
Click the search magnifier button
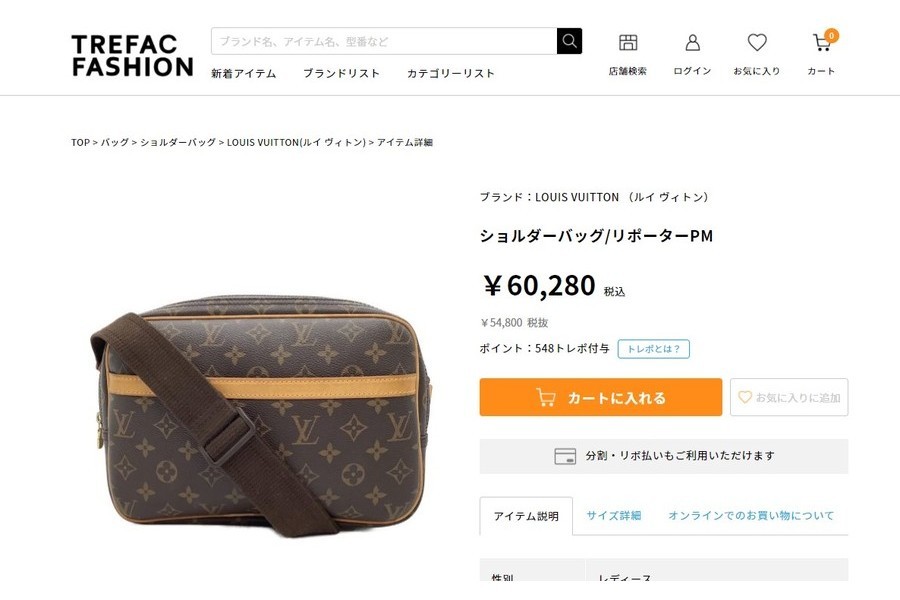click(569, 41)
